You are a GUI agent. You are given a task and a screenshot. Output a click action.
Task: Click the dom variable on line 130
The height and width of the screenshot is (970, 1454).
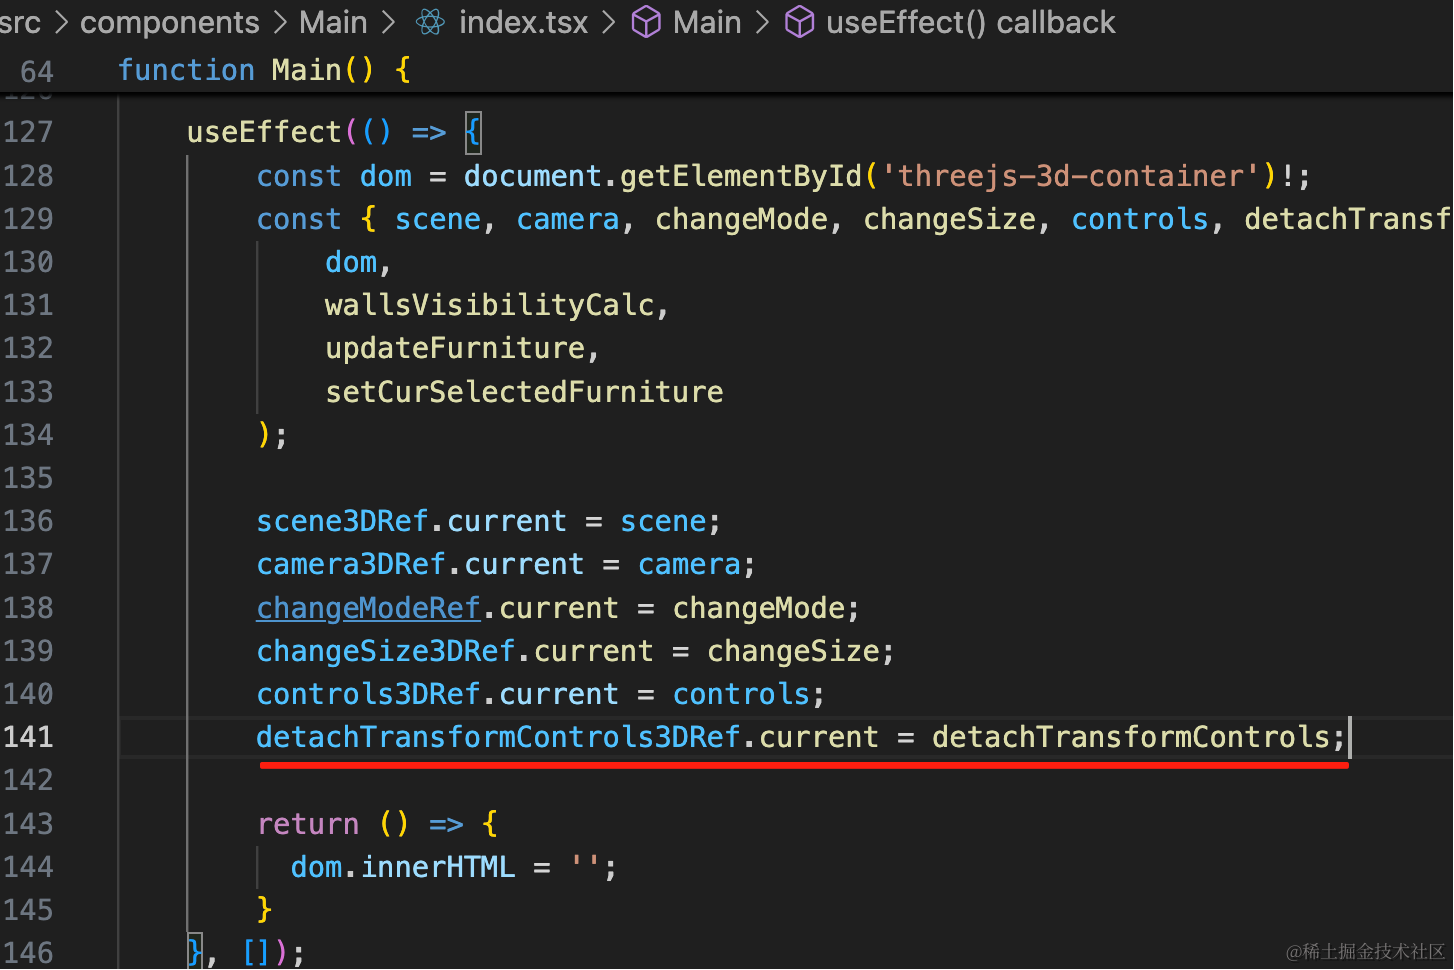(x=351, y=262)
